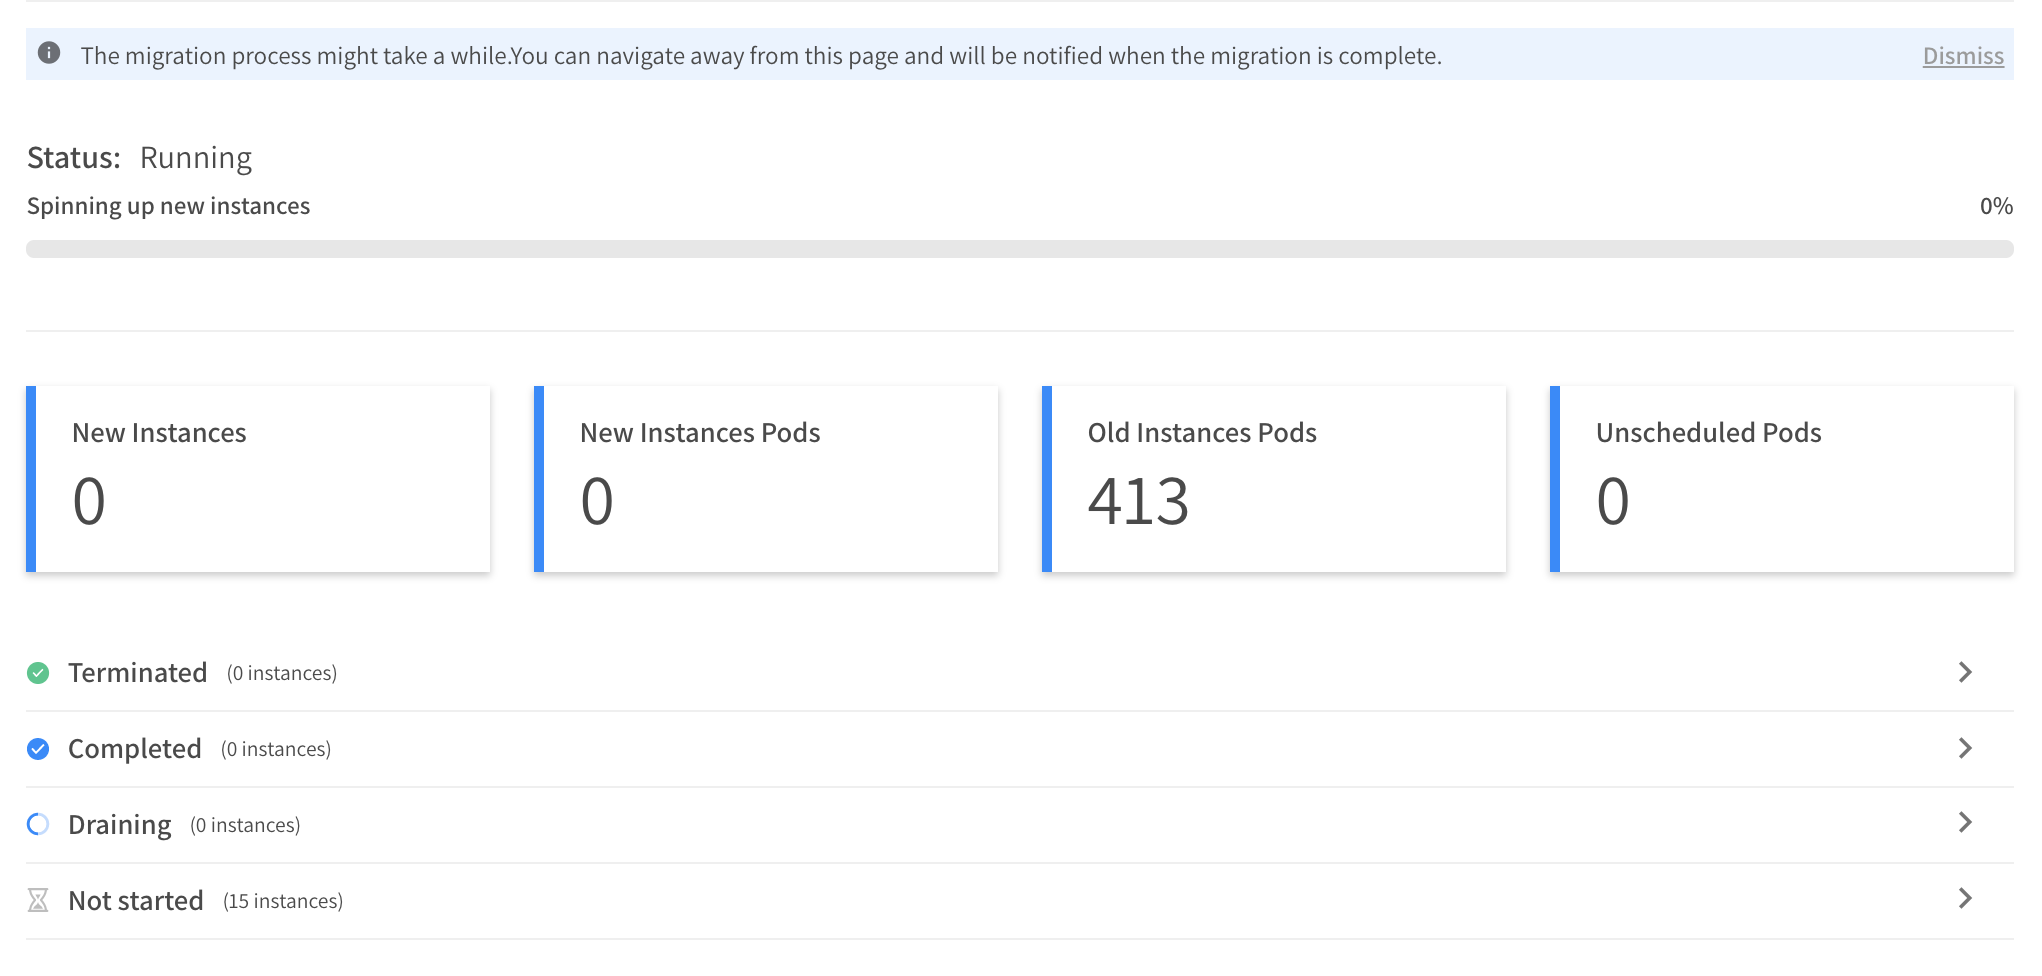Expand the Terminated instances row chevron
The width and height of the screenshot is (2042, 976).
[1964, 672]
